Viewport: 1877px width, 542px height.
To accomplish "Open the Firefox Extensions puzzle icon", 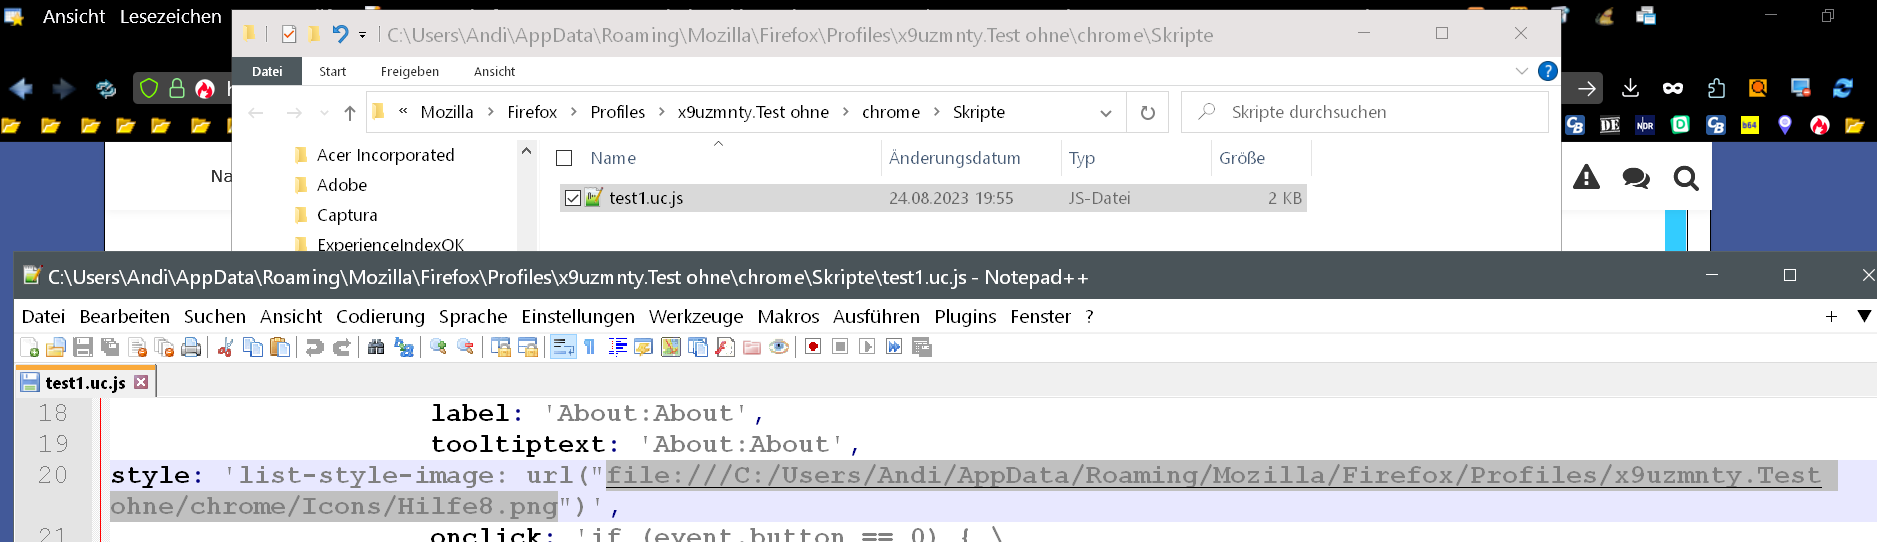I will (x=1716, y=88).
